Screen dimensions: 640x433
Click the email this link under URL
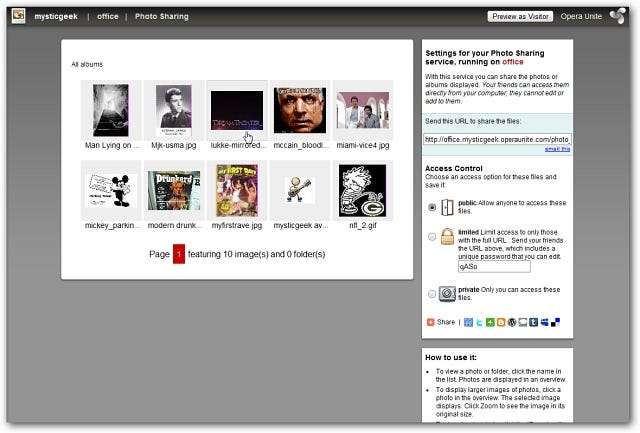pyautogui.click(x=557, y=149)
